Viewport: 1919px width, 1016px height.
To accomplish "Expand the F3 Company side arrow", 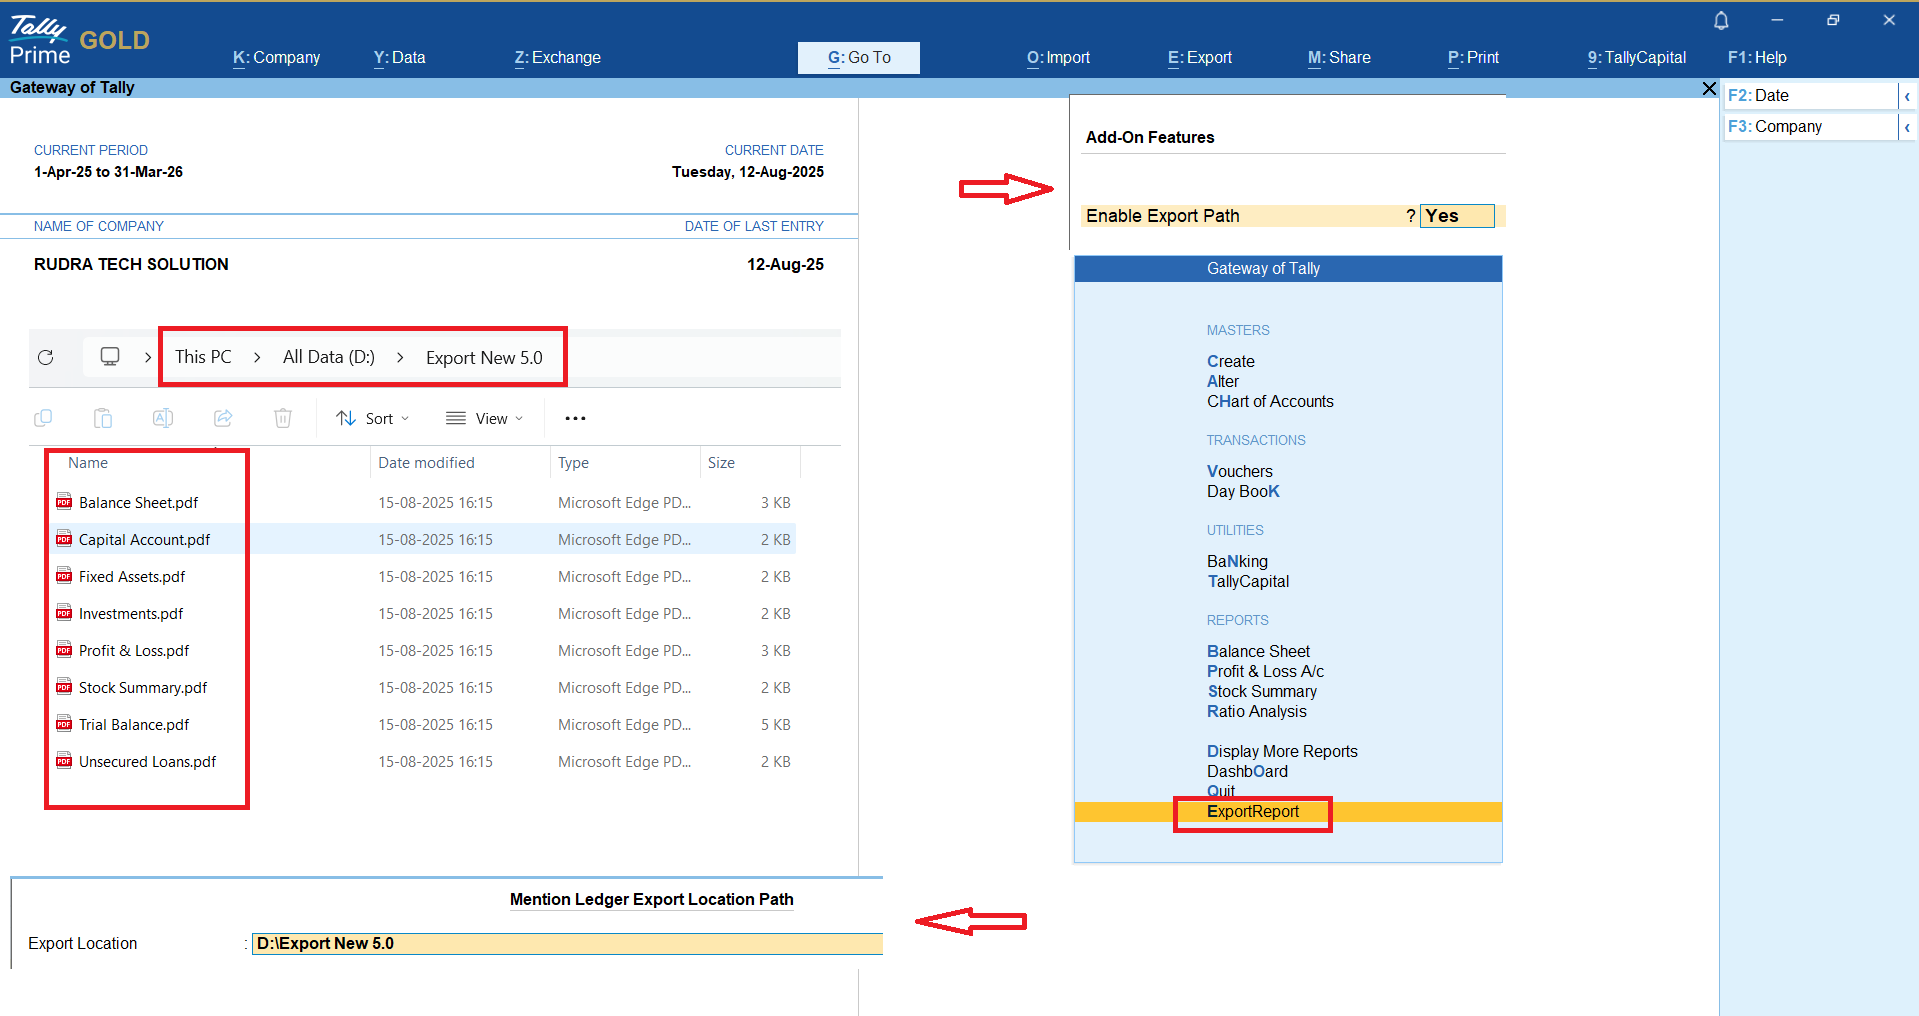I will [x=1907, y=127].
